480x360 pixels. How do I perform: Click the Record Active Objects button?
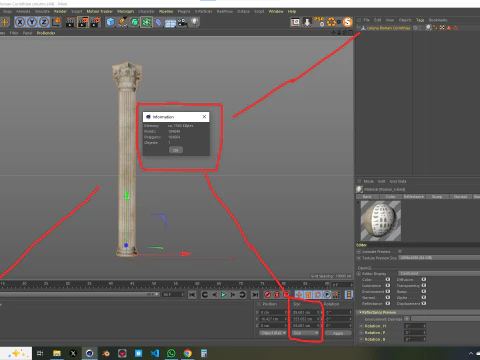267,295
